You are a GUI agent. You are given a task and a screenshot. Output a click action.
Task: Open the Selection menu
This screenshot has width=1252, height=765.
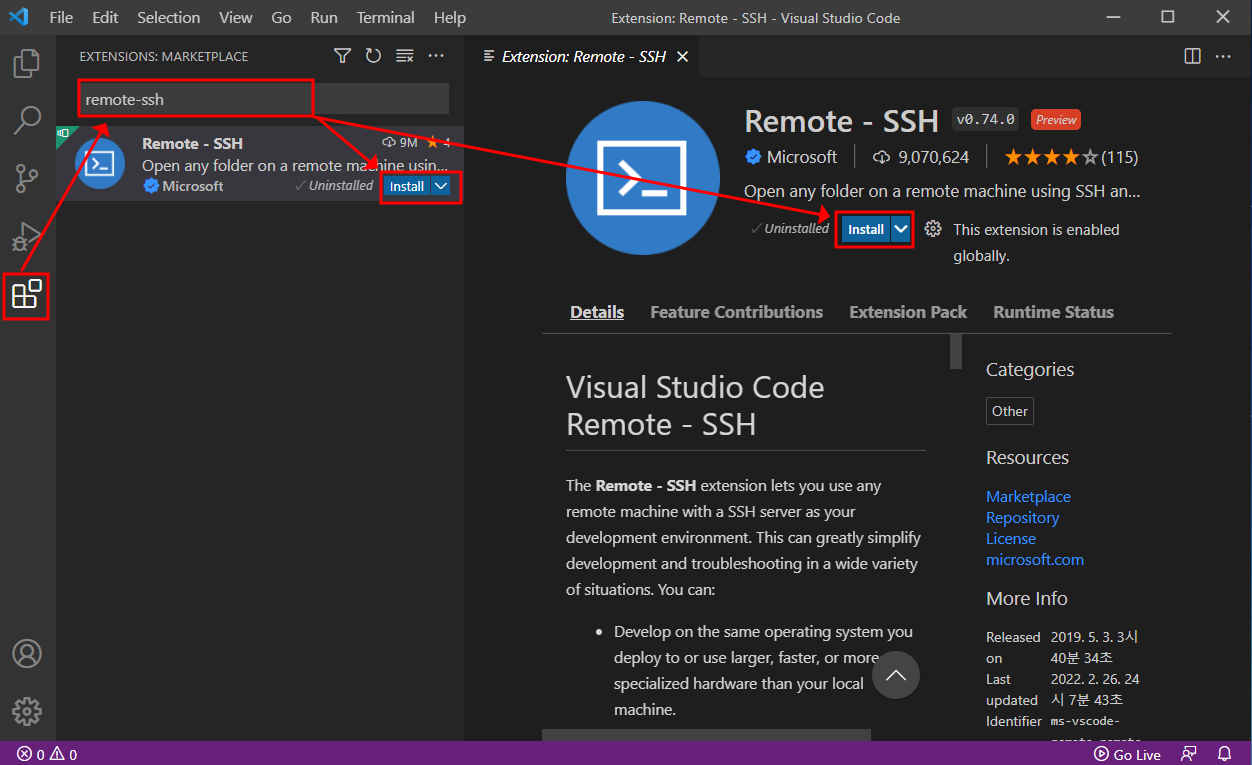tap(168, 18)
